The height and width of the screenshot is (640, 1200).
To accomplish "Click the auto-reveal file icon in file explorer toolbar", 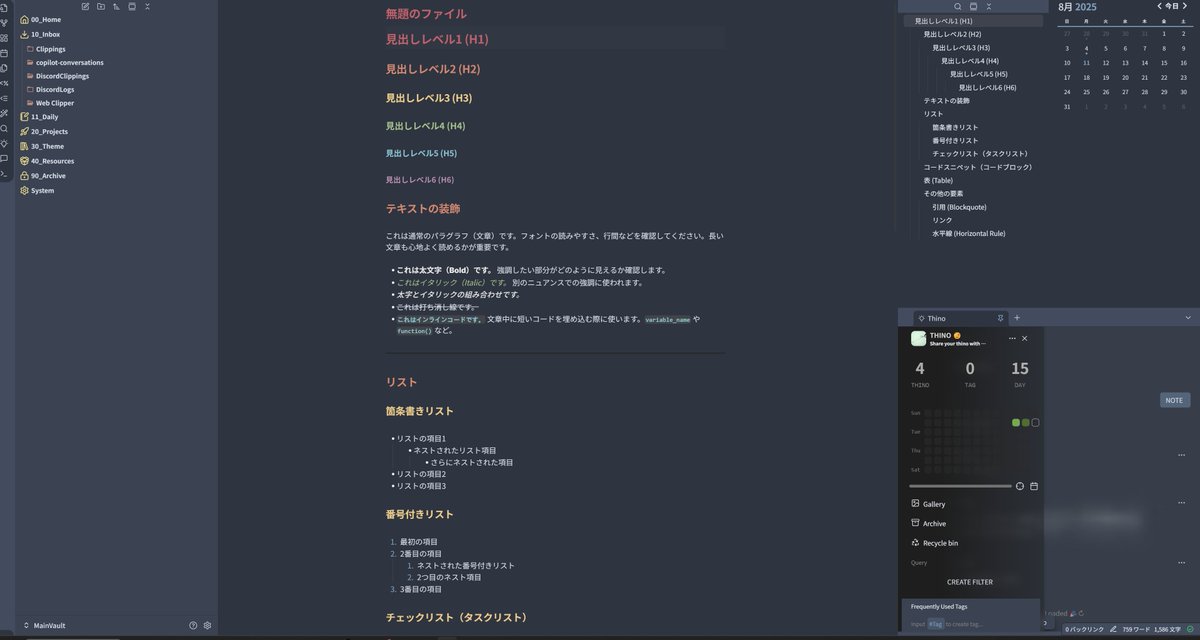I will tap(132, 6).
